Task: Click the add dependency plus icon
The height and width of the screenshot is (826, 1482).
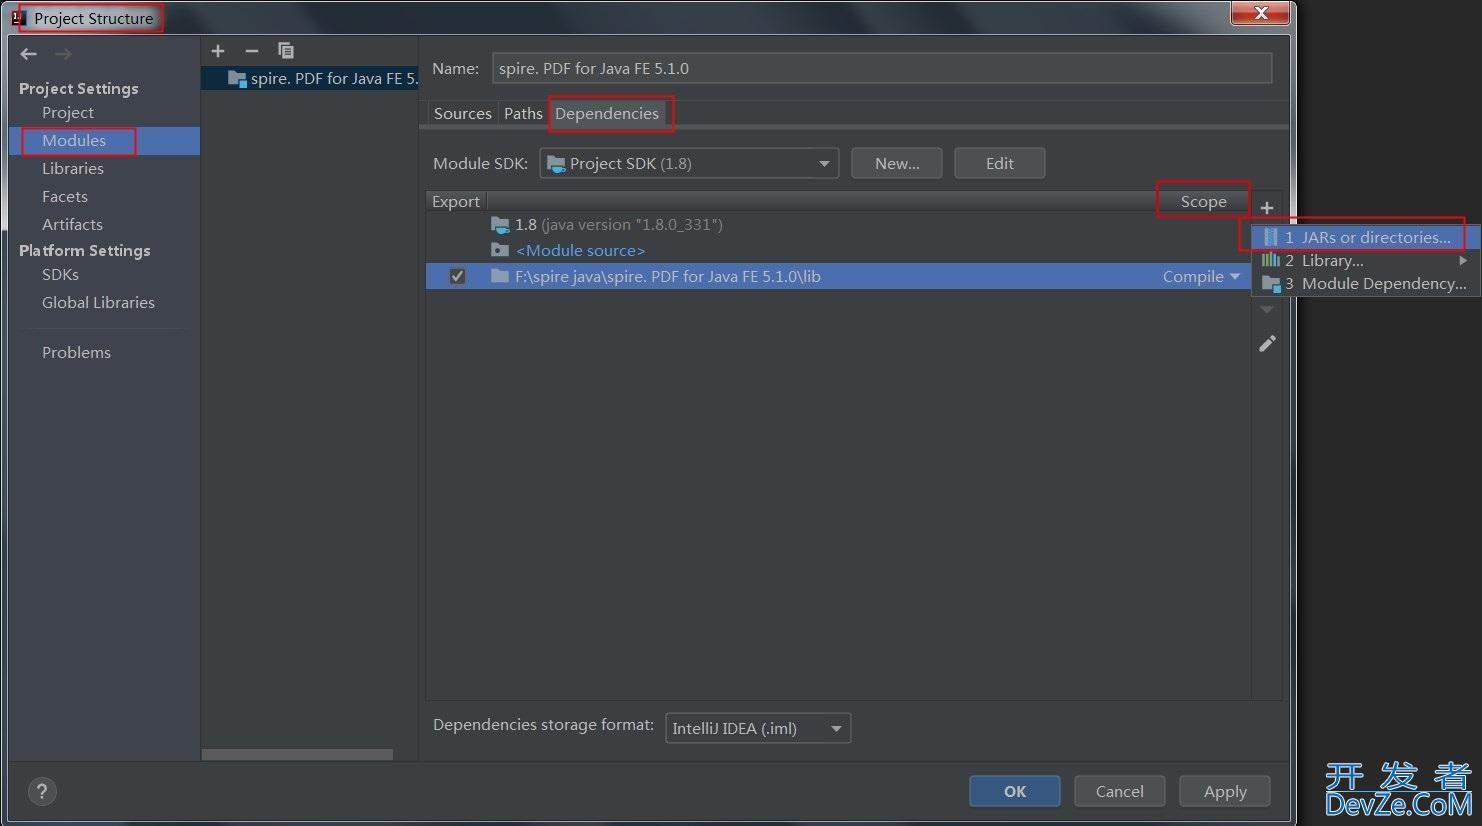Action: pos(1267,208)
